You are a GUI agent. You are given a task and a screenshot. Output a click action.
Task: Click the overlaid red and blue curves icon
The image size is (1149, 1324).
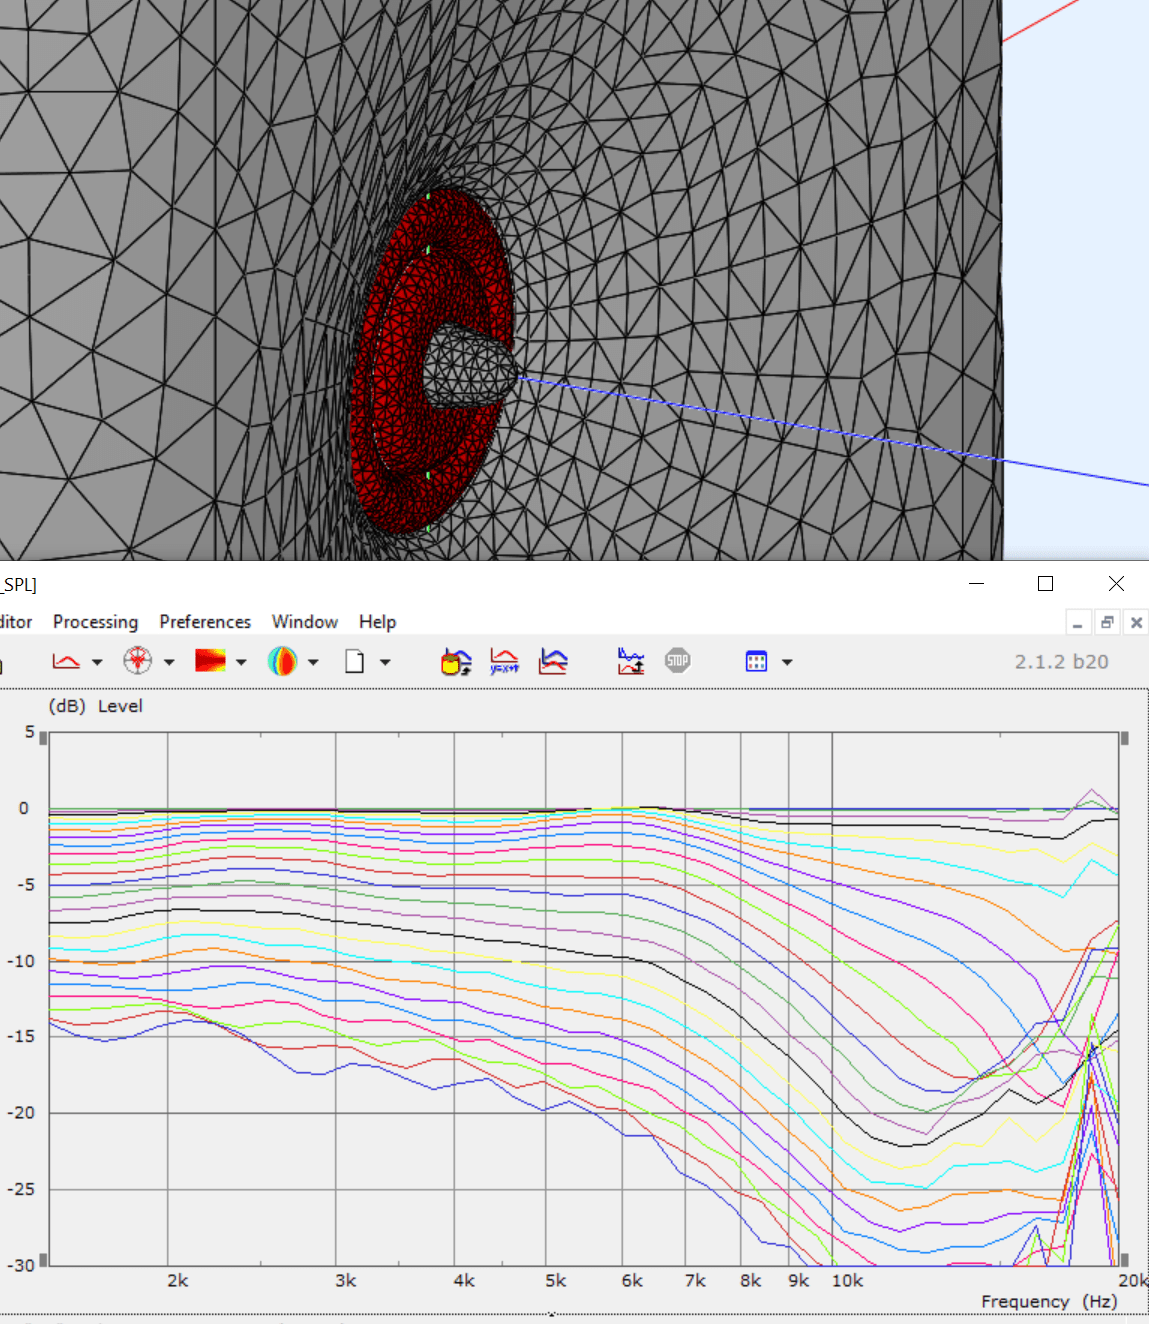click(553, 661)
